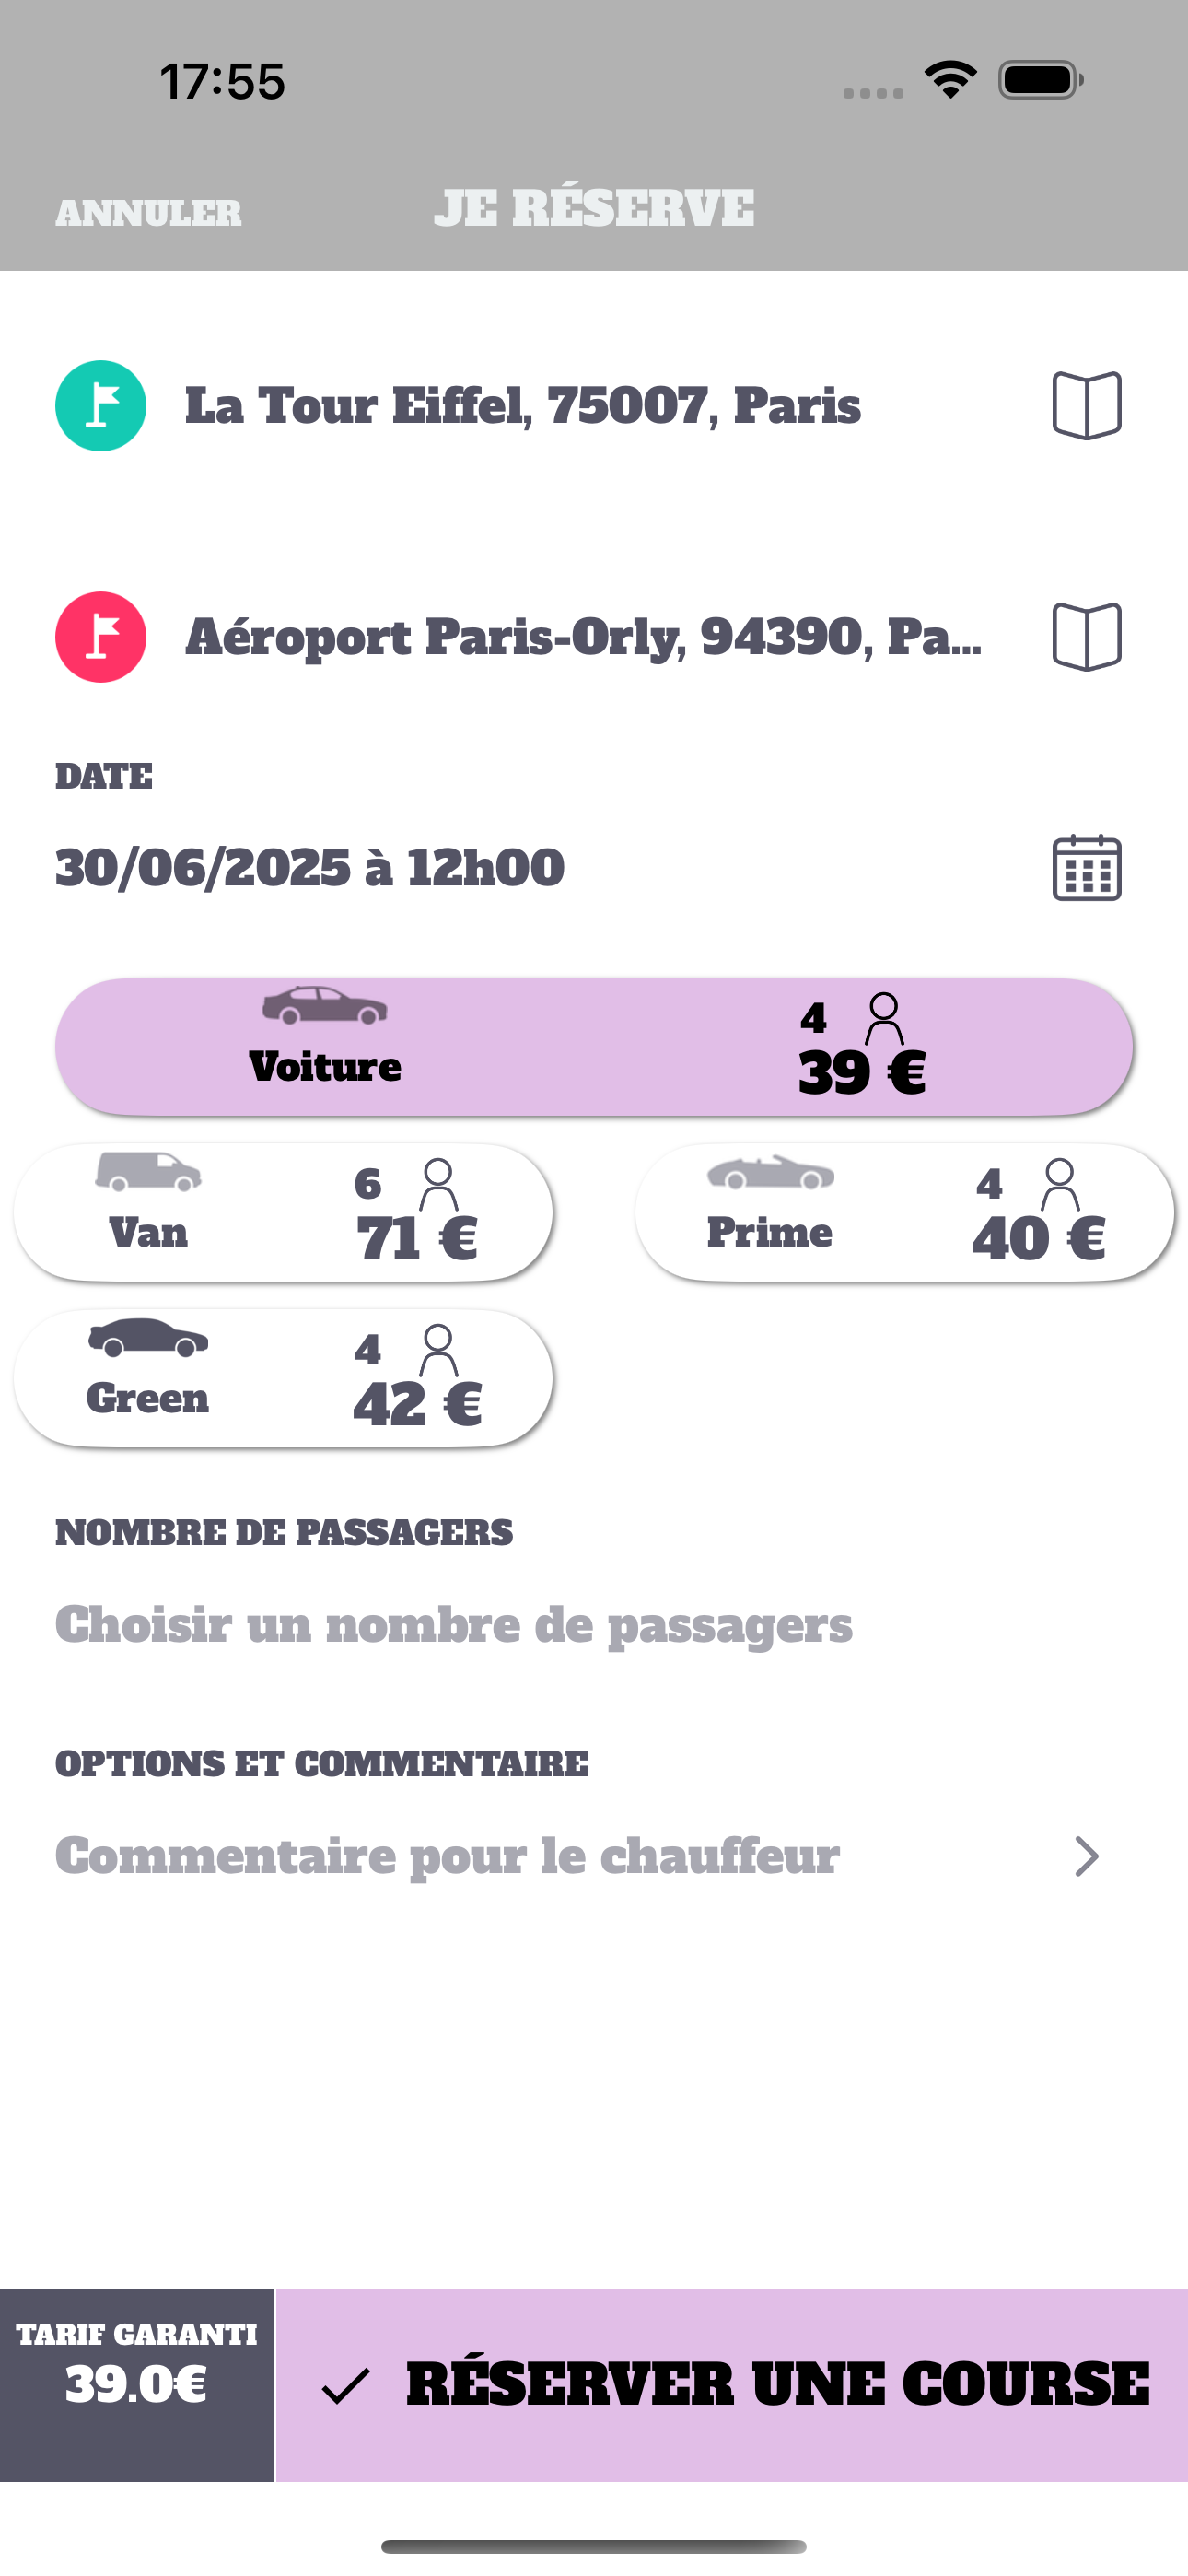Image resolution: width=1188 pixels, height=2576 pixels.
Task: Select the Green option at 42 €
Action: [x=283, y=1378]
